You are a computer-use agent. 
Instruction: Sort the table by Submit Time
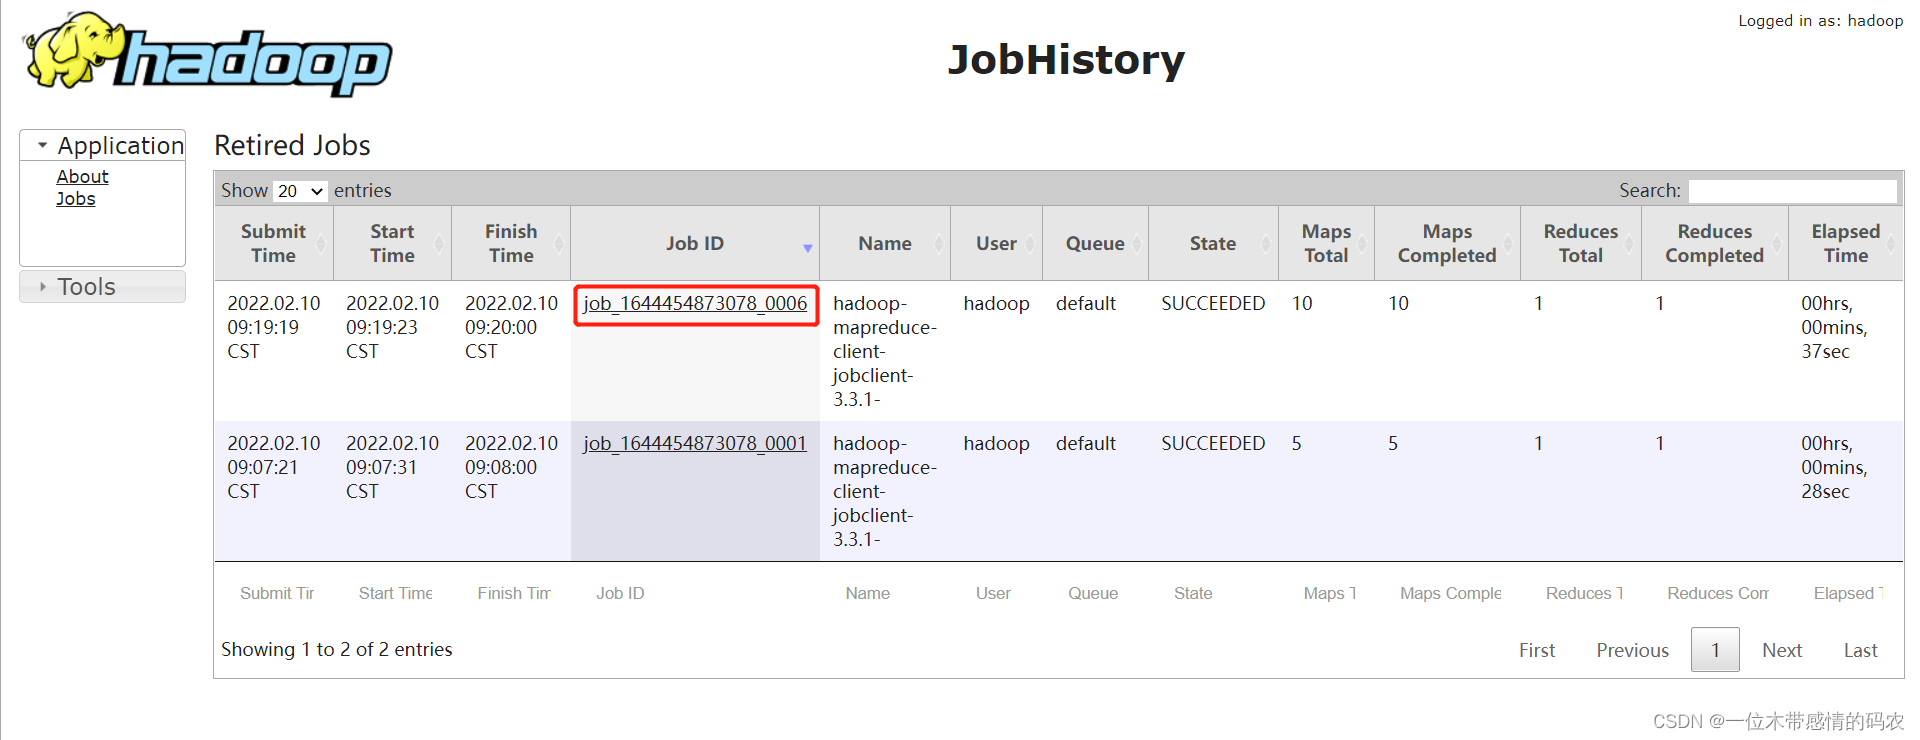click(x=273, y=243)
